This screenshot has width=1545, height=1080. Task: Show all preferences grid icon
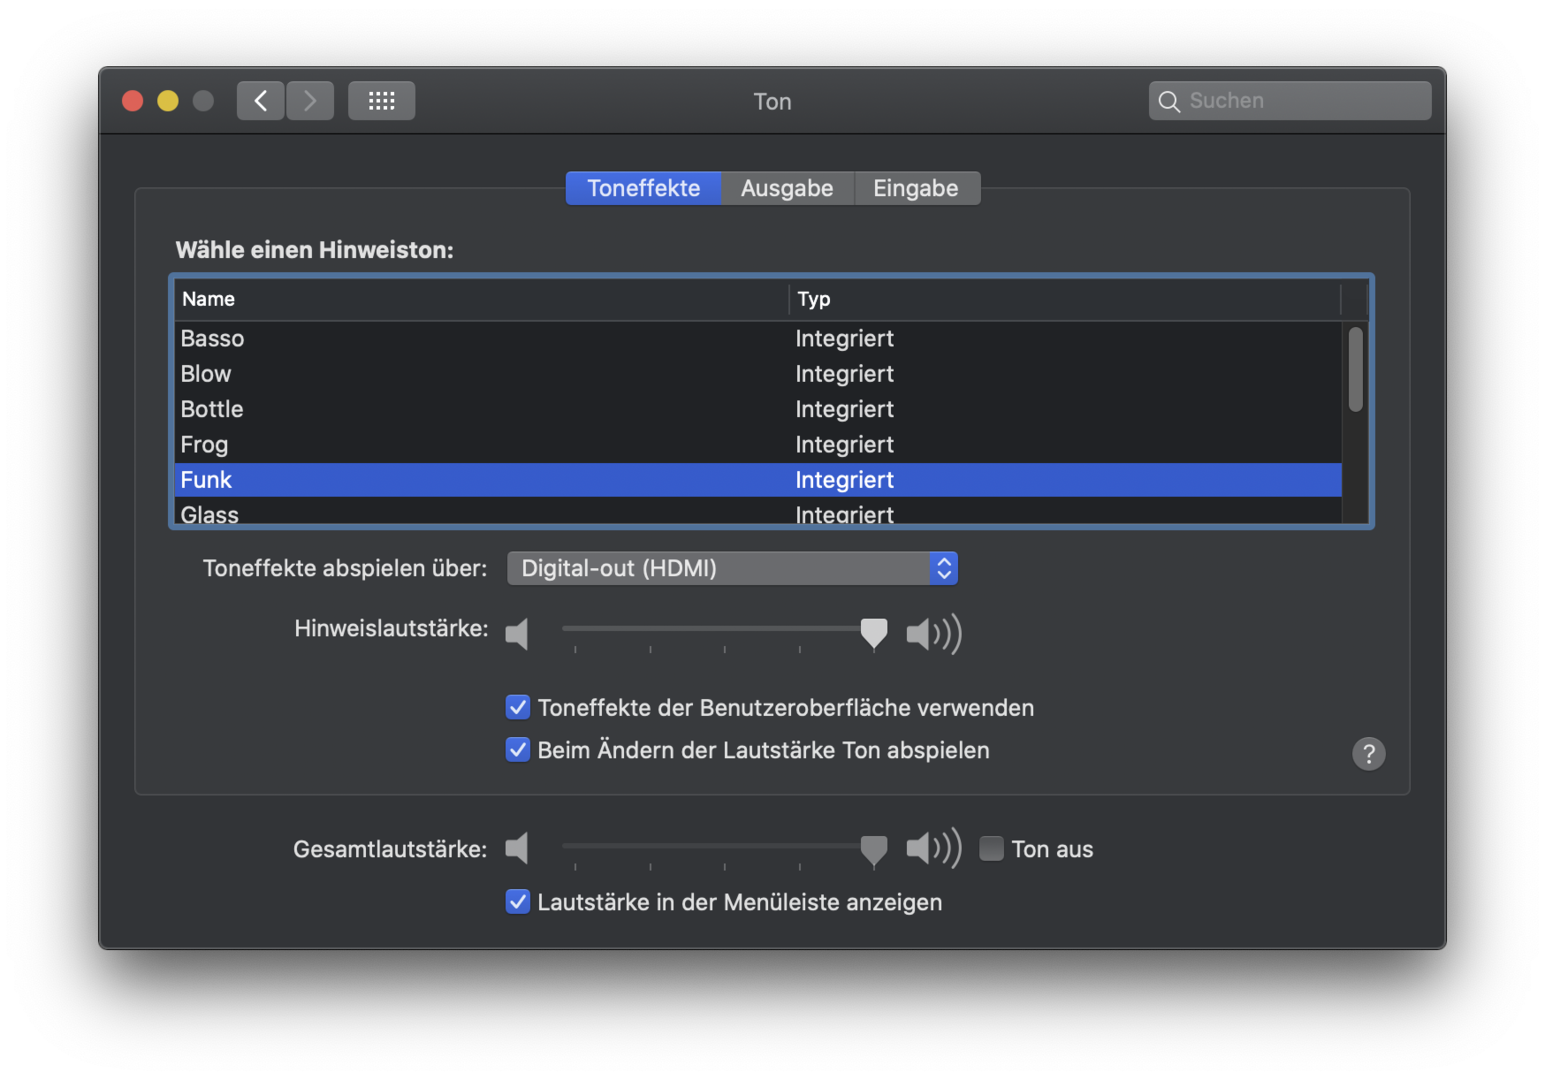click(x=381, y=101)
